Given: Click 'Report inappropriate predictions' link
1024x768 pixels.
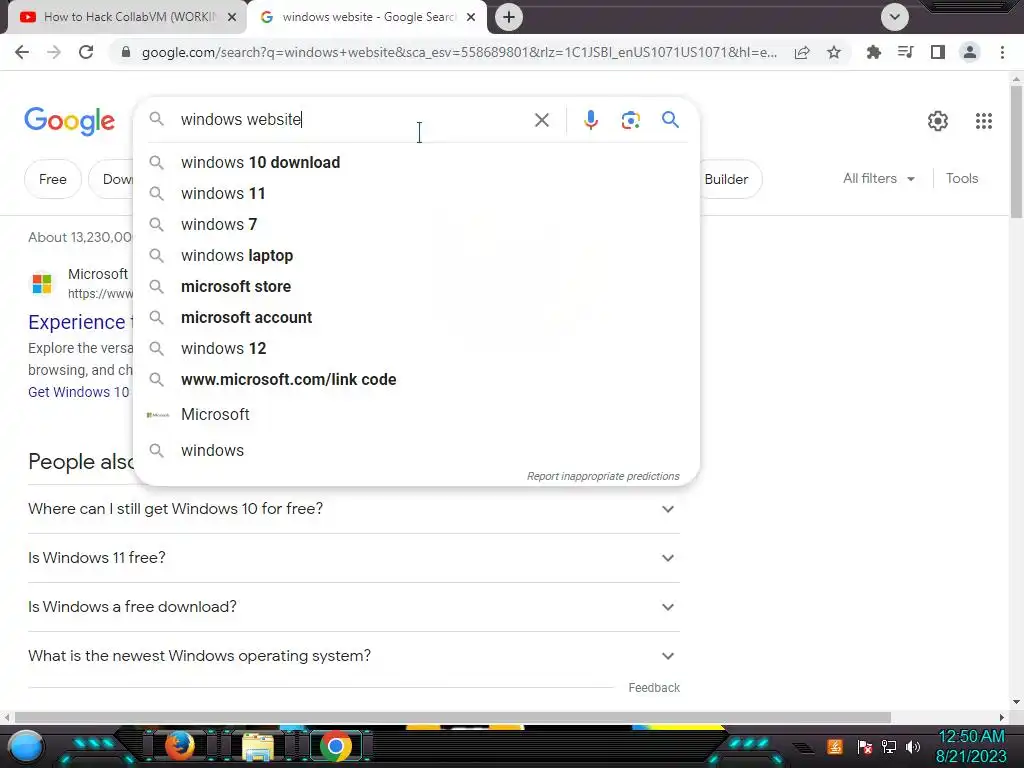Looking at the screenshot, I should [x=603, y=476].
